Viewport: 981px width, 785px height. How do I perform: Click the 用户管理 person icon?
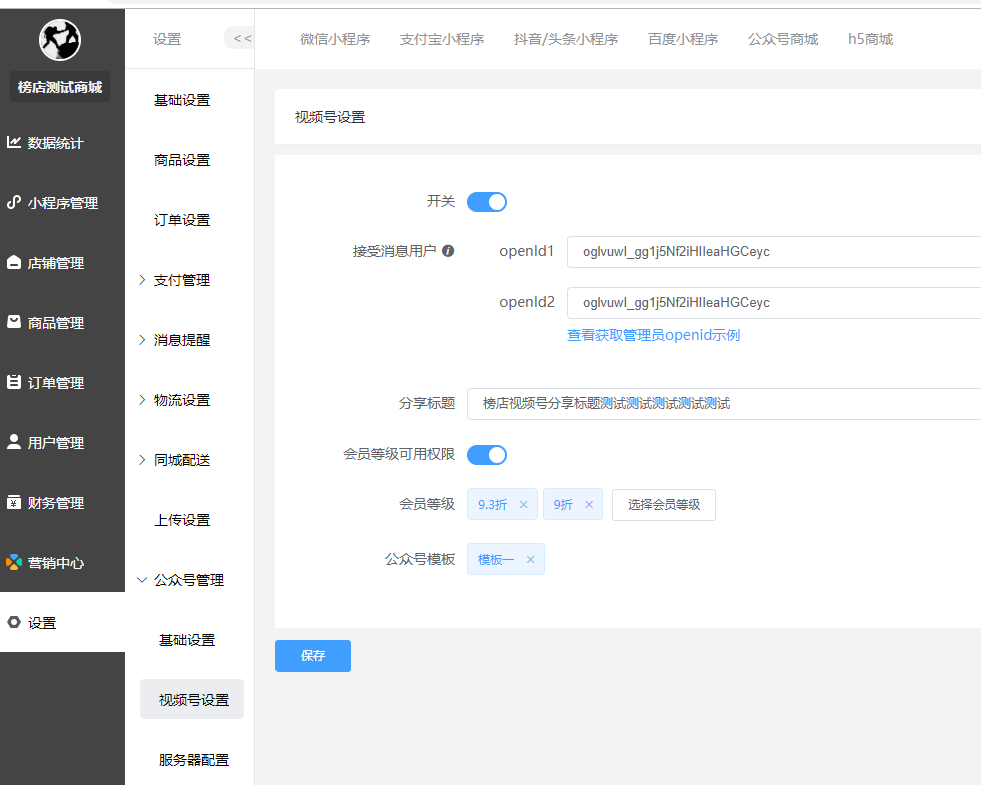(14, 442)
